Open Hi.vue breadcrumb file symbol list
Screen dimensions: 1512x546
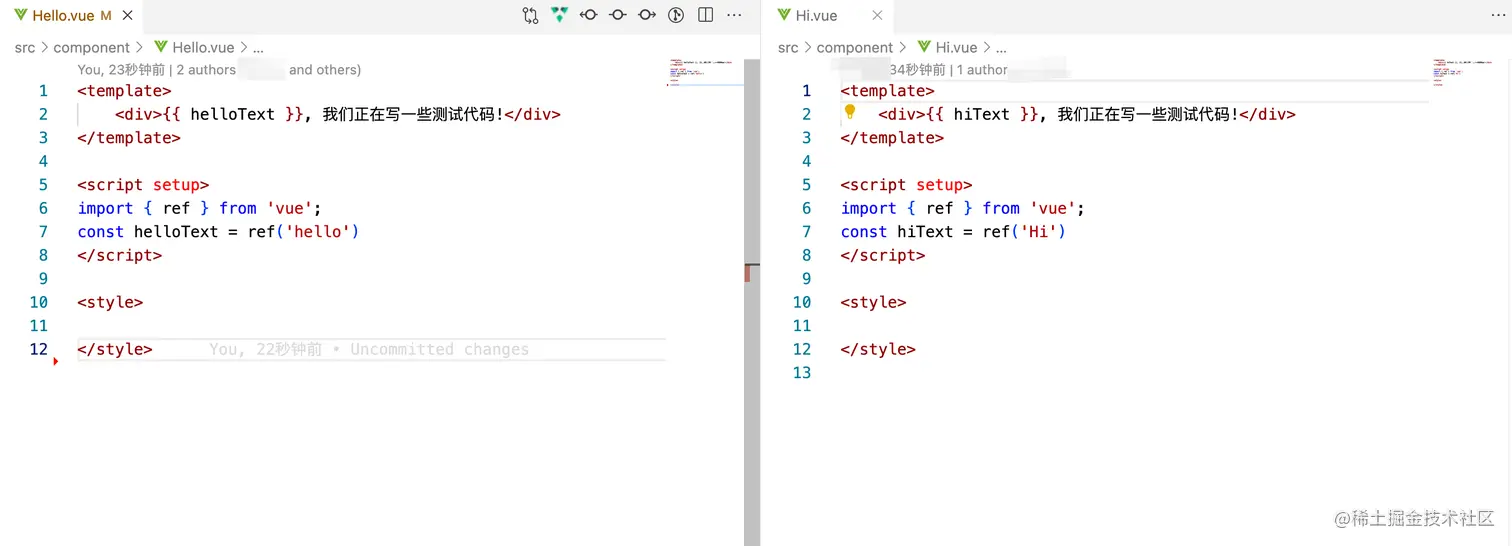956,47
